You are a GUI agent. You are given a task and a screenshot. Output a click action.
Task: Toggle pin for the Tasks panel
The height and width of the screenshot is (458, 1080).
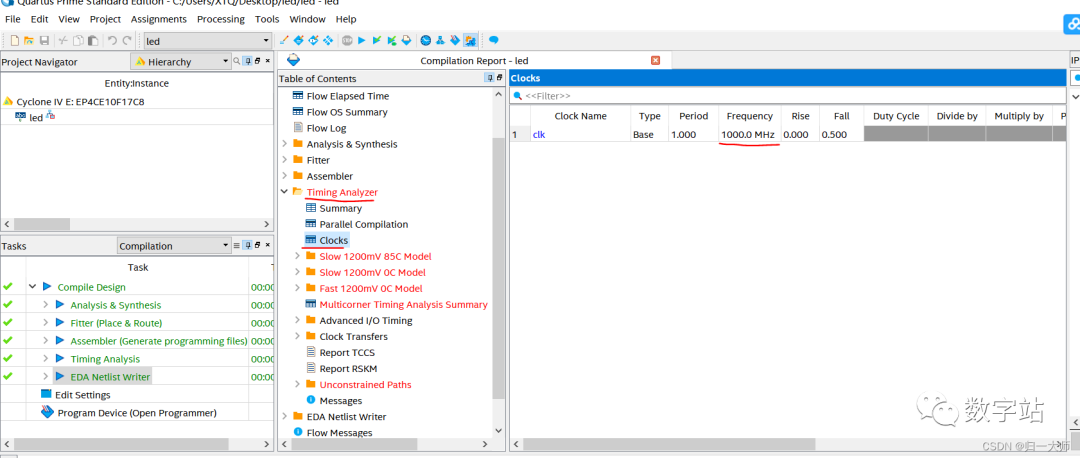tap(247, 245)
